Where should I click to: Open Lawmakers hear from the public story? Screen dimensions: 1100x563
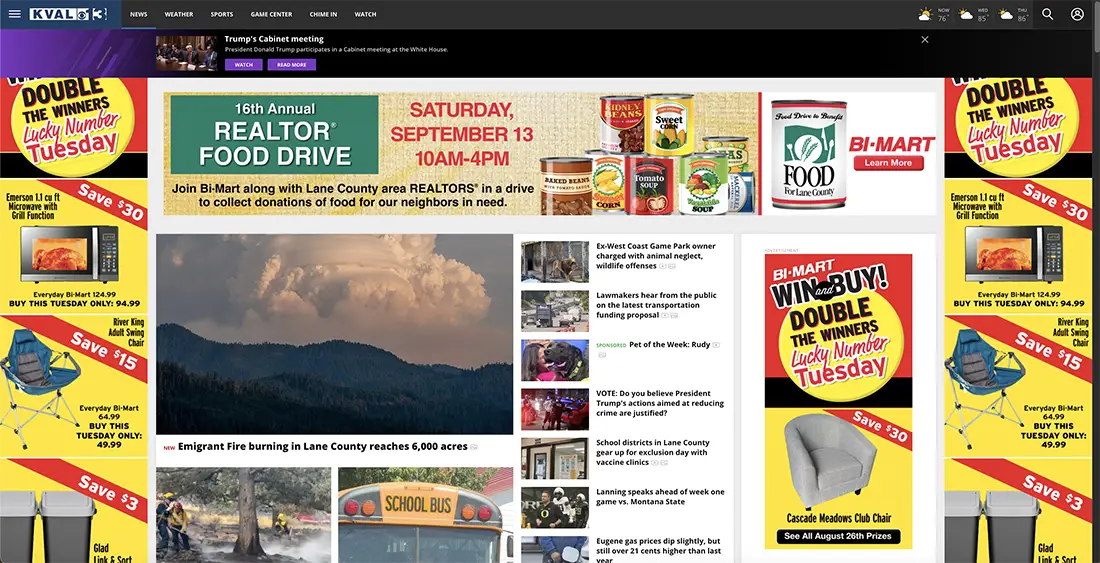click(657, 305)
